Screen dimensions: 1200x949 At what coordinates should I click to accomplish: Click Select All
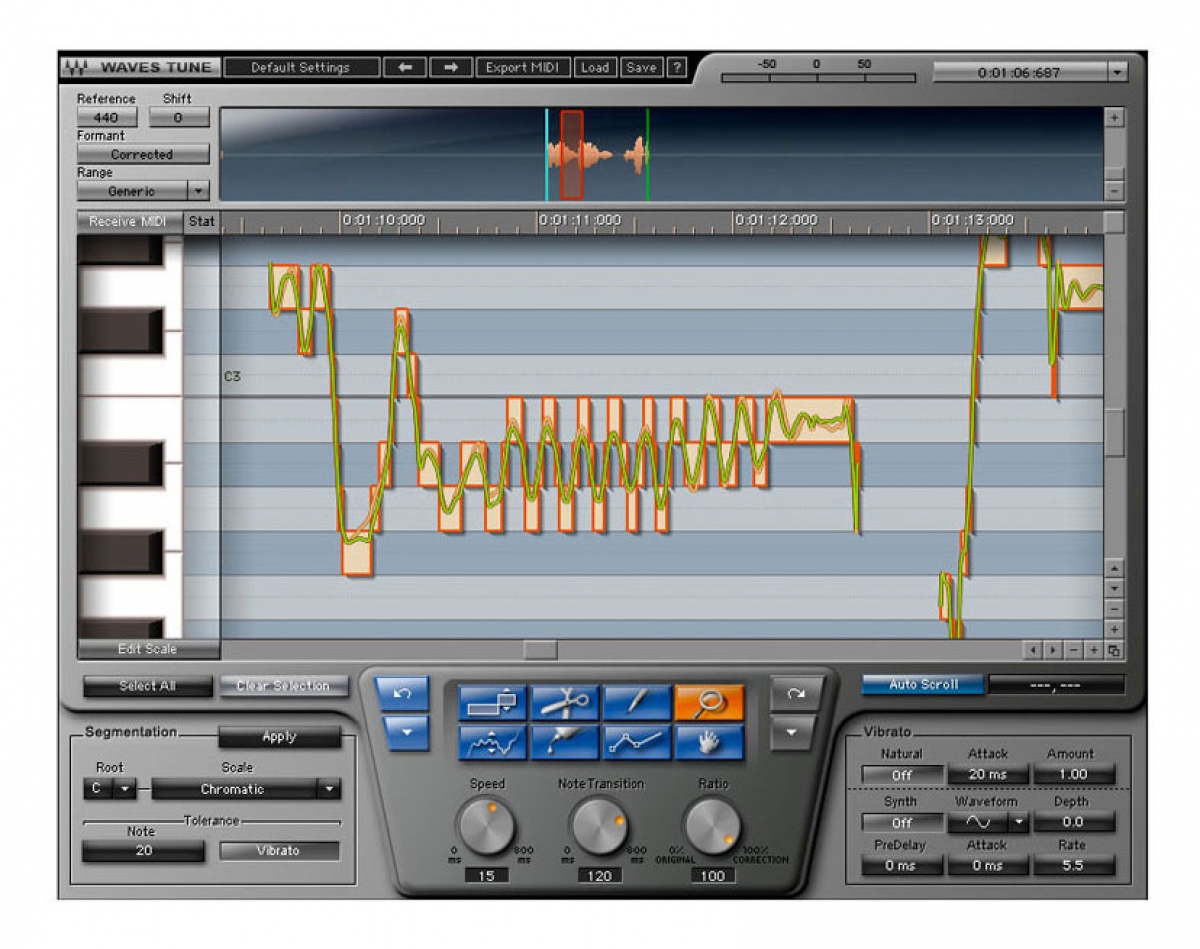[148, 686]
